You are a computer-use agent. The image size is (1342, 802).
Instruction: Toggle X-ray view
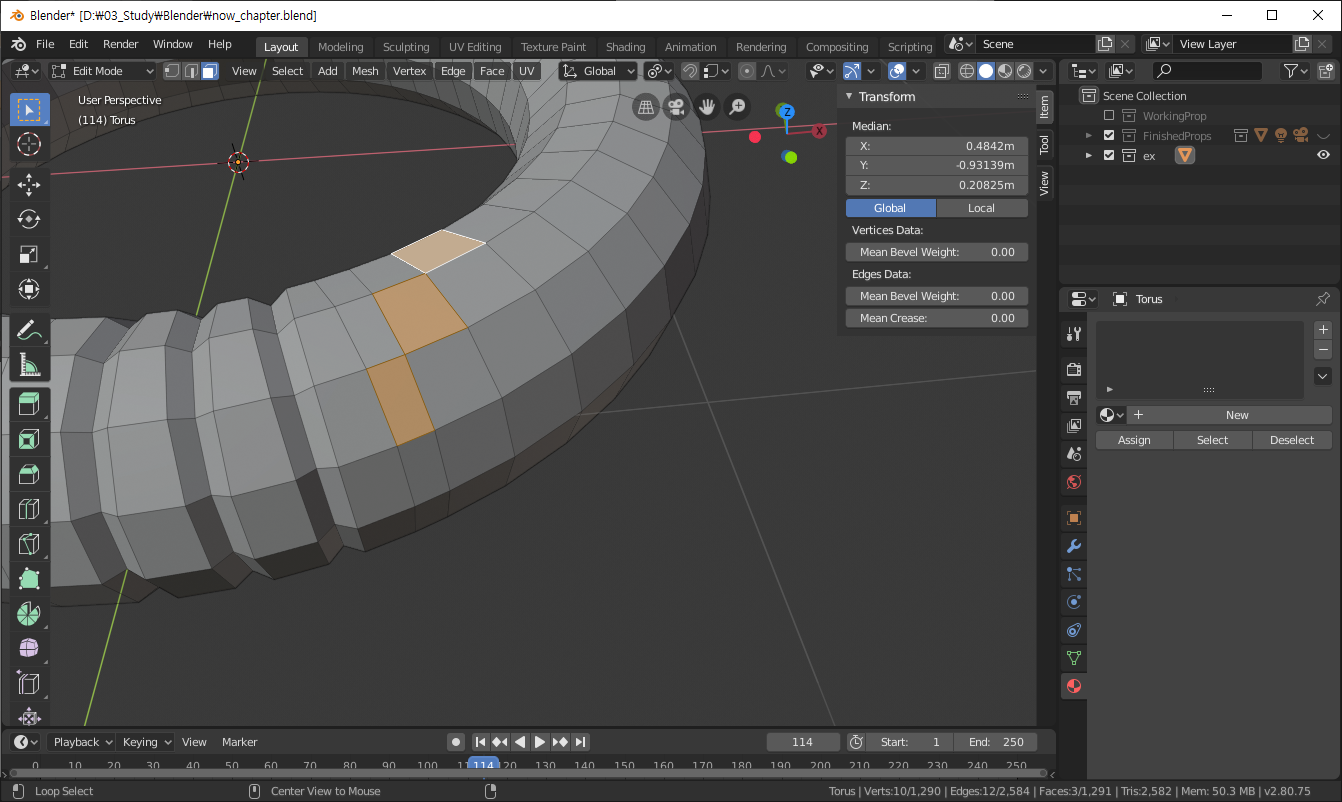coord(941,71)
